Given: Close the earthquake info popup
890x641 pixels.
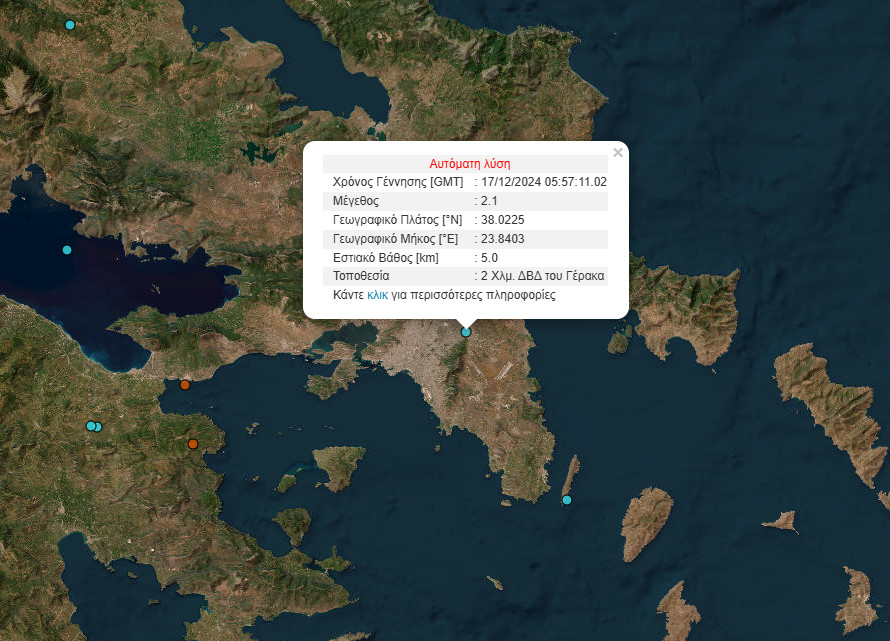Looking at the screenshot, I should pyautogui.click(x=617, y=153).
